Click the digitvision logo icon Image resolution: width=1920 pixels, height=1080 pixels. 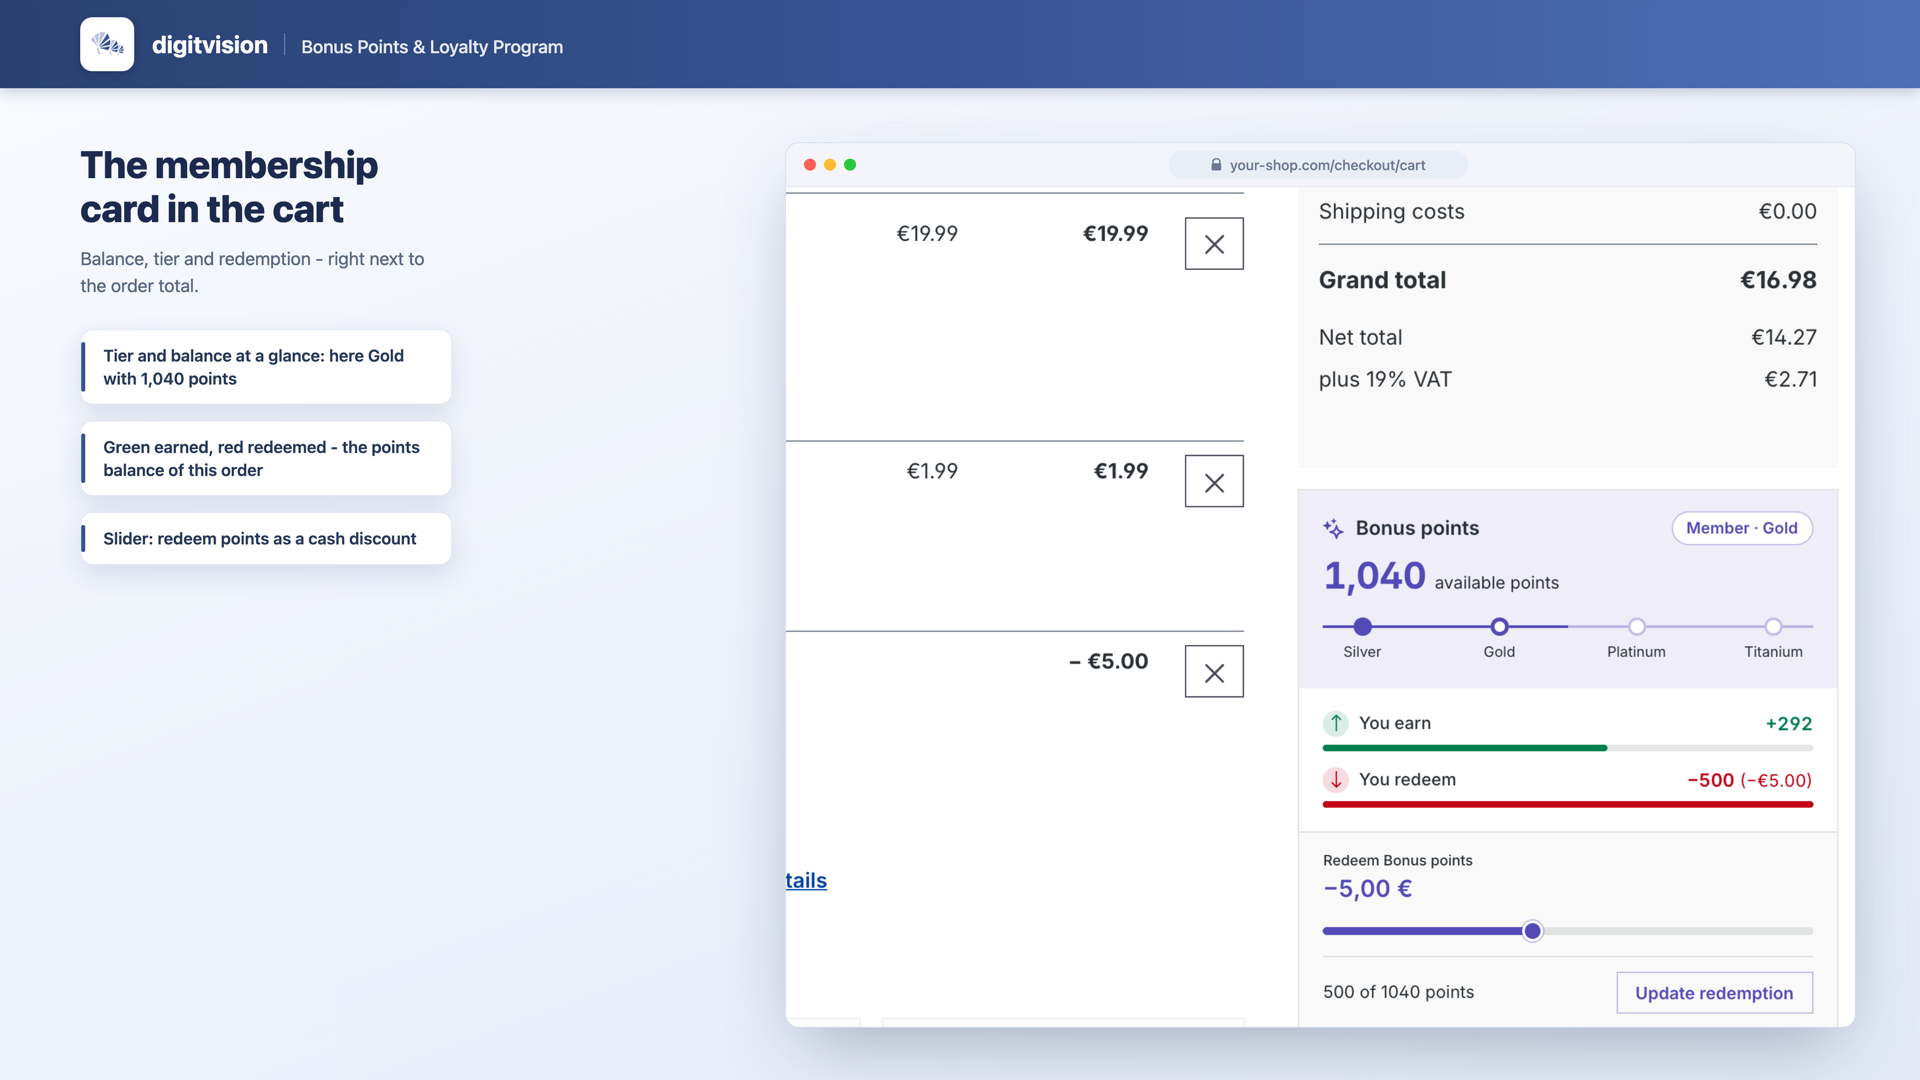coord(107,44)
